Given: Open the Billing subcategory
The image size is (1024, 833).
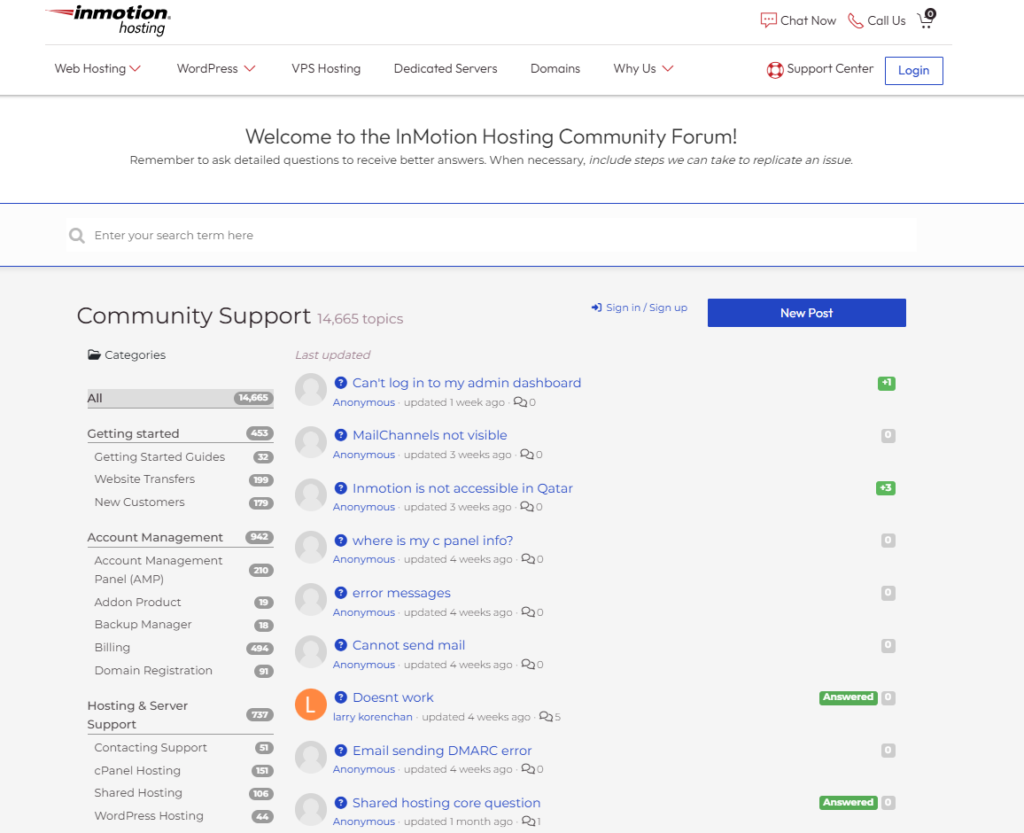Looking at the screenshot, I should [112, 648].
